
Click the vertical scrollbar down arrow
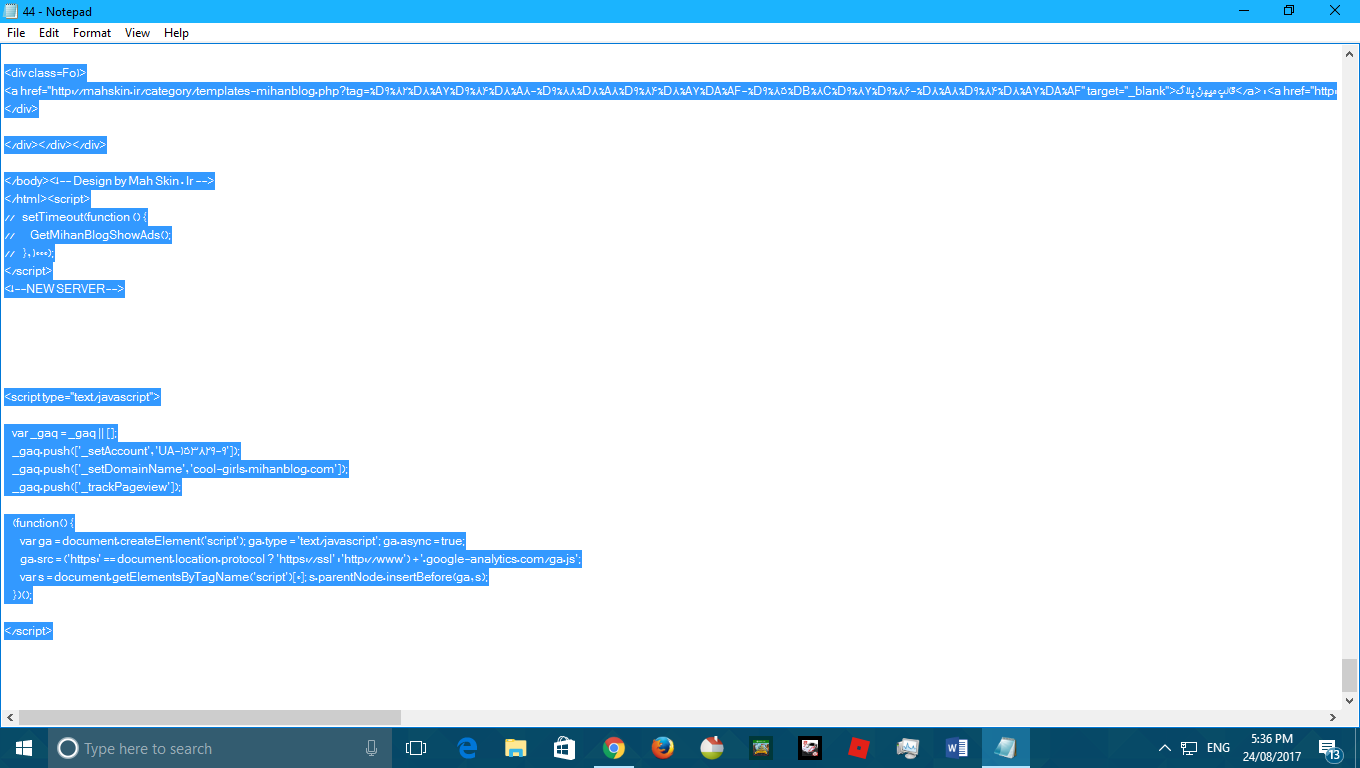1350,700
